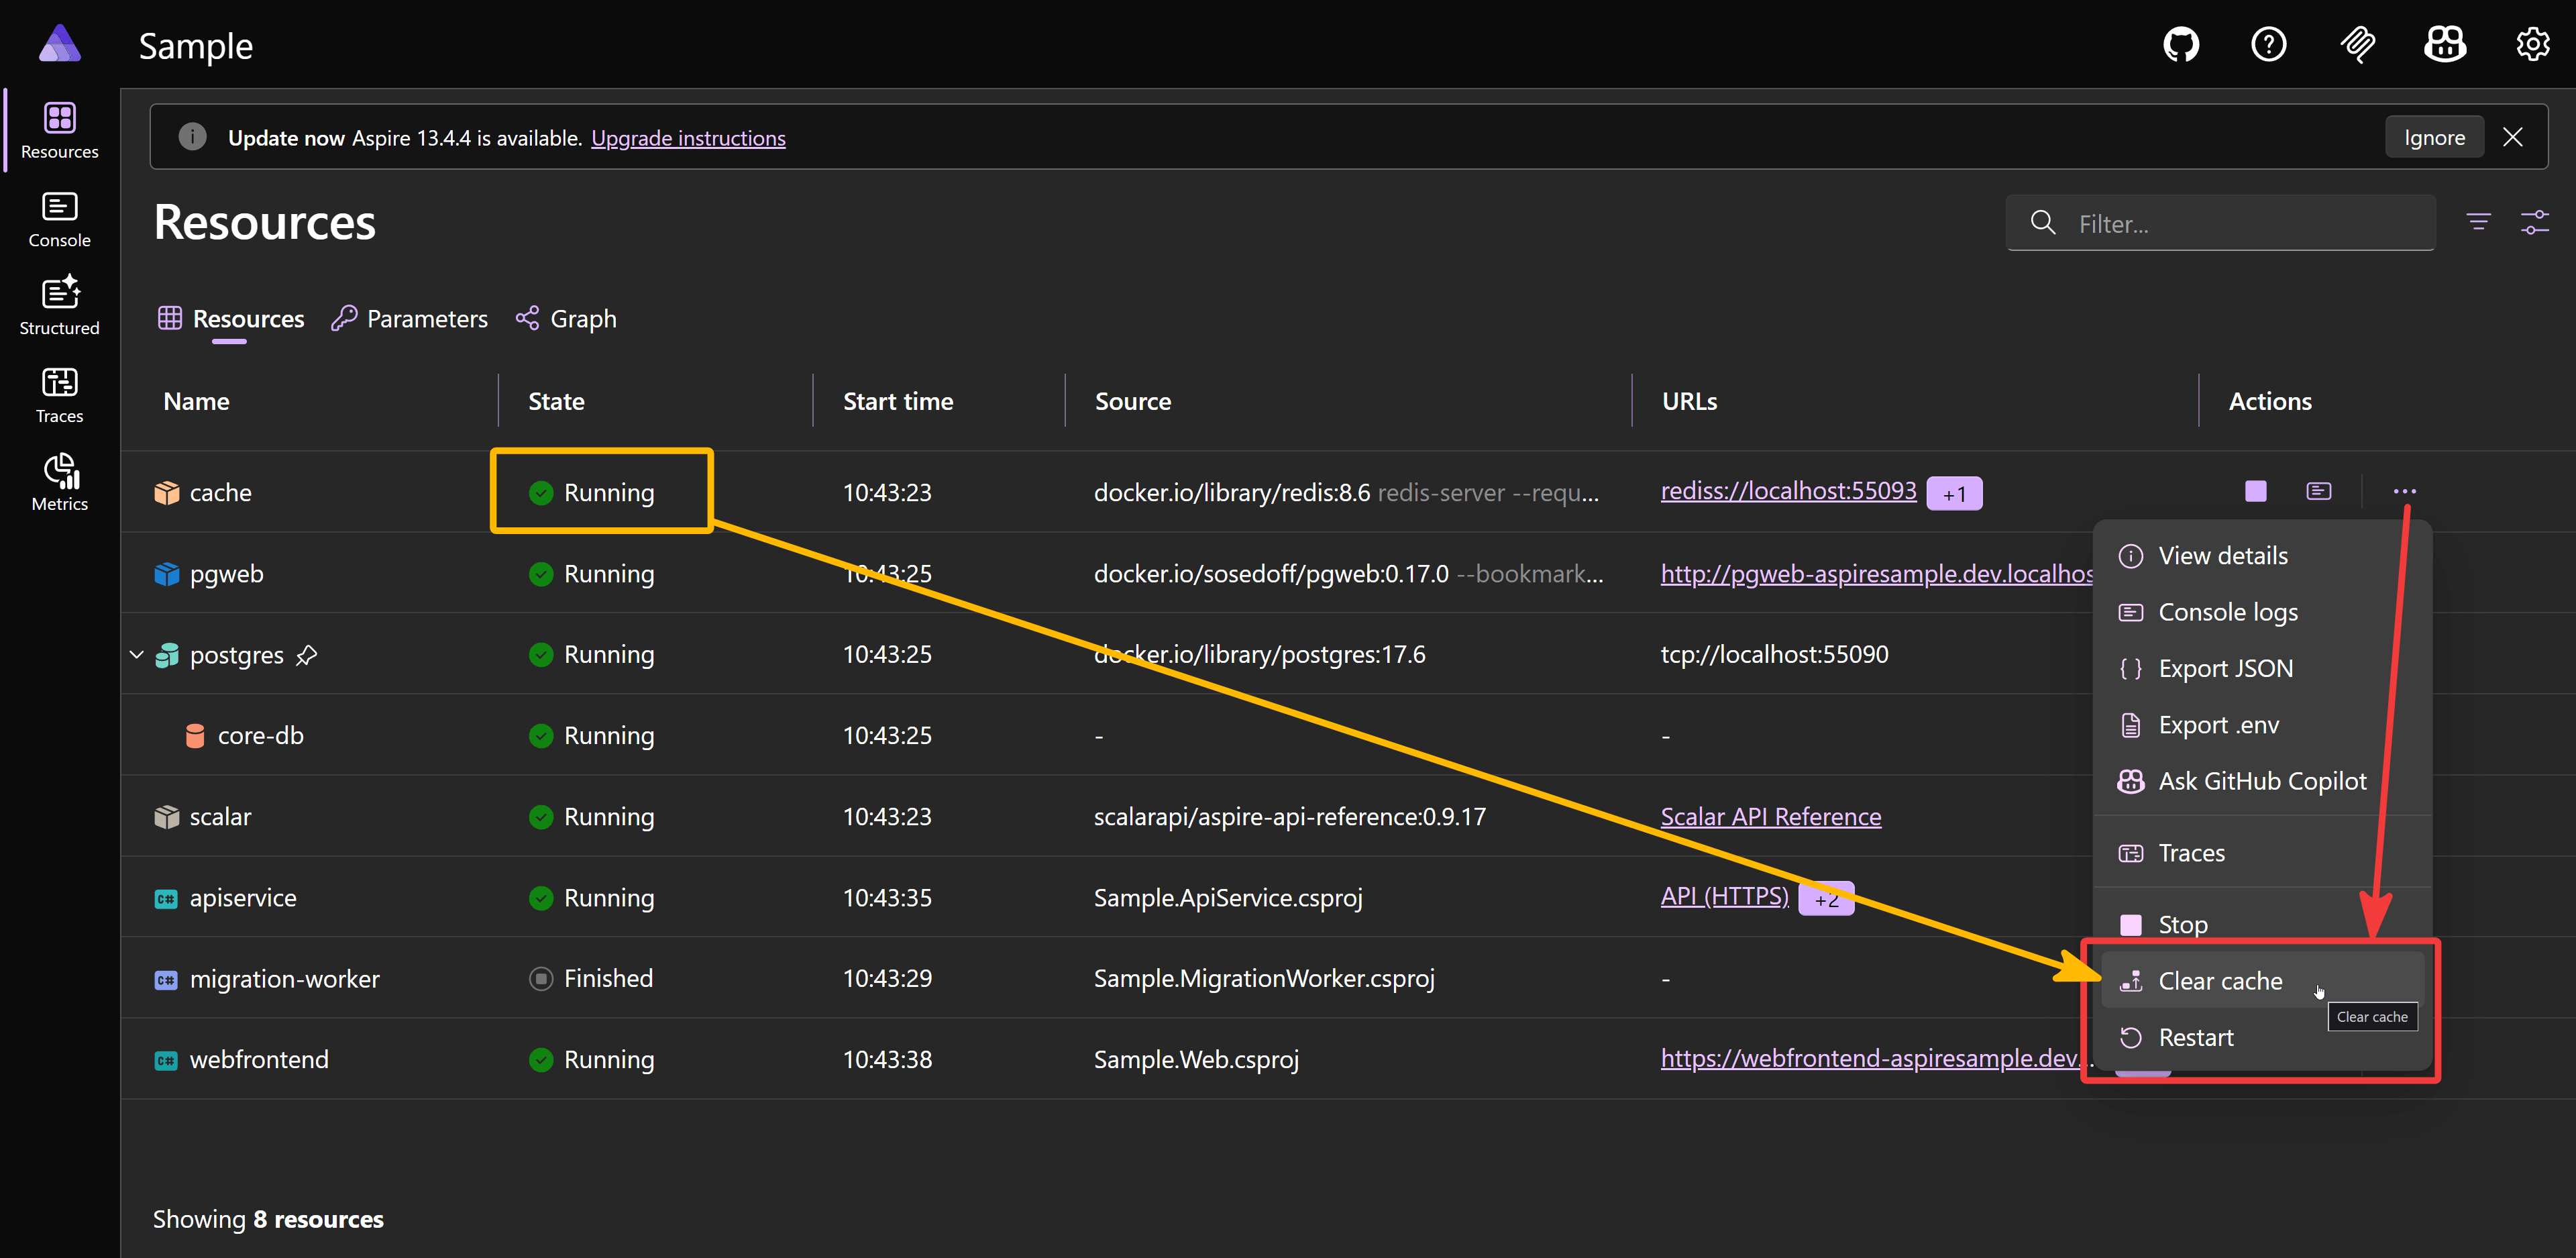2576x1258 pixels.
Task: Select the postgres resource name
Action: click(237, 655)
